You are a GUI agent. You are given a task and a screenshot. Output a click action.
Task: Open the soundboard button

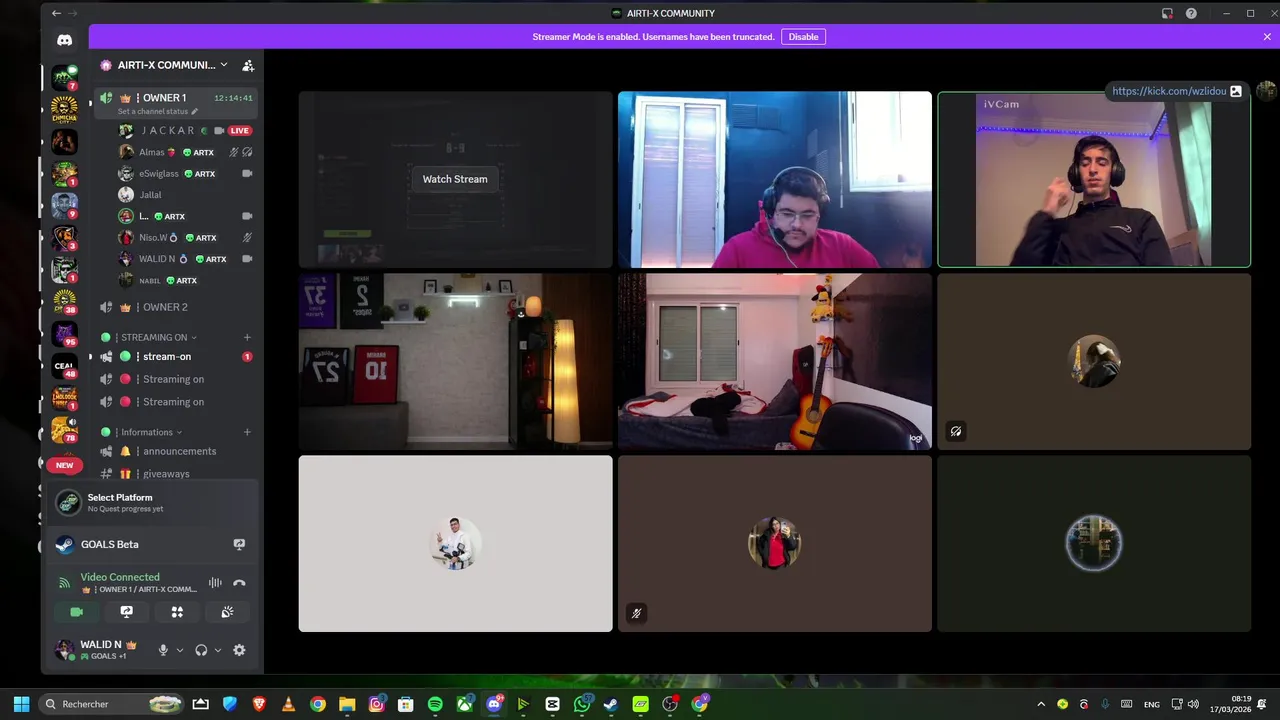227,612
